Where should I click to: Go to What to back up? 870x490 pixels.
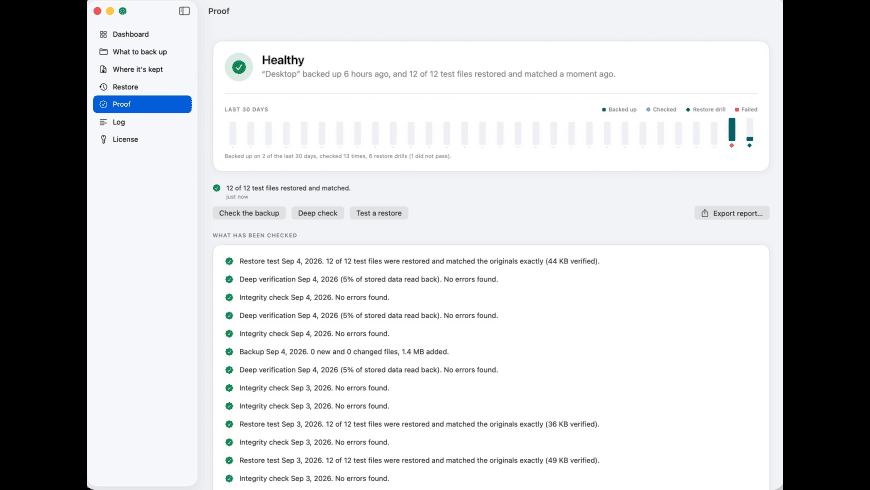tap(142, 52)
